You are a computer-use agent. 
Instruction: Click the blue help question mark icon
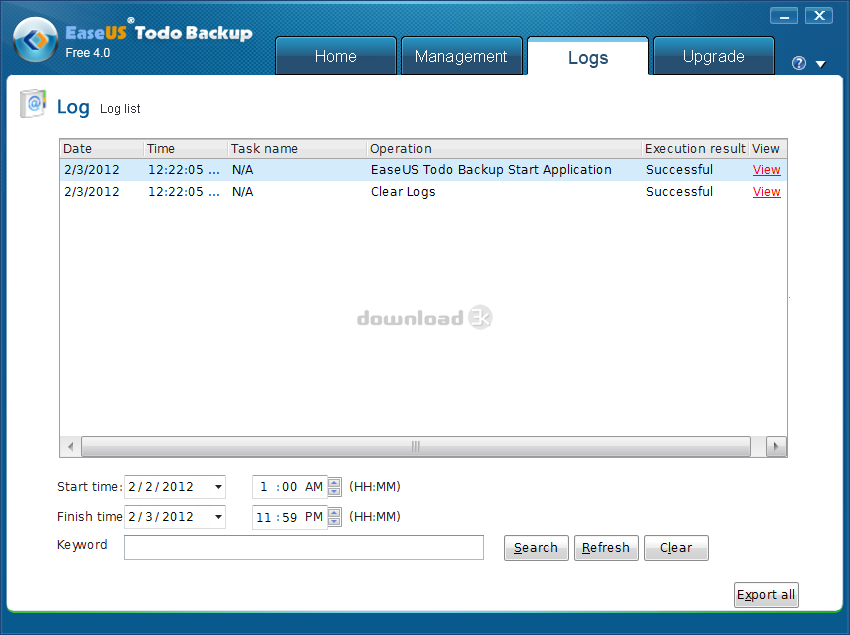click(797, 62)
